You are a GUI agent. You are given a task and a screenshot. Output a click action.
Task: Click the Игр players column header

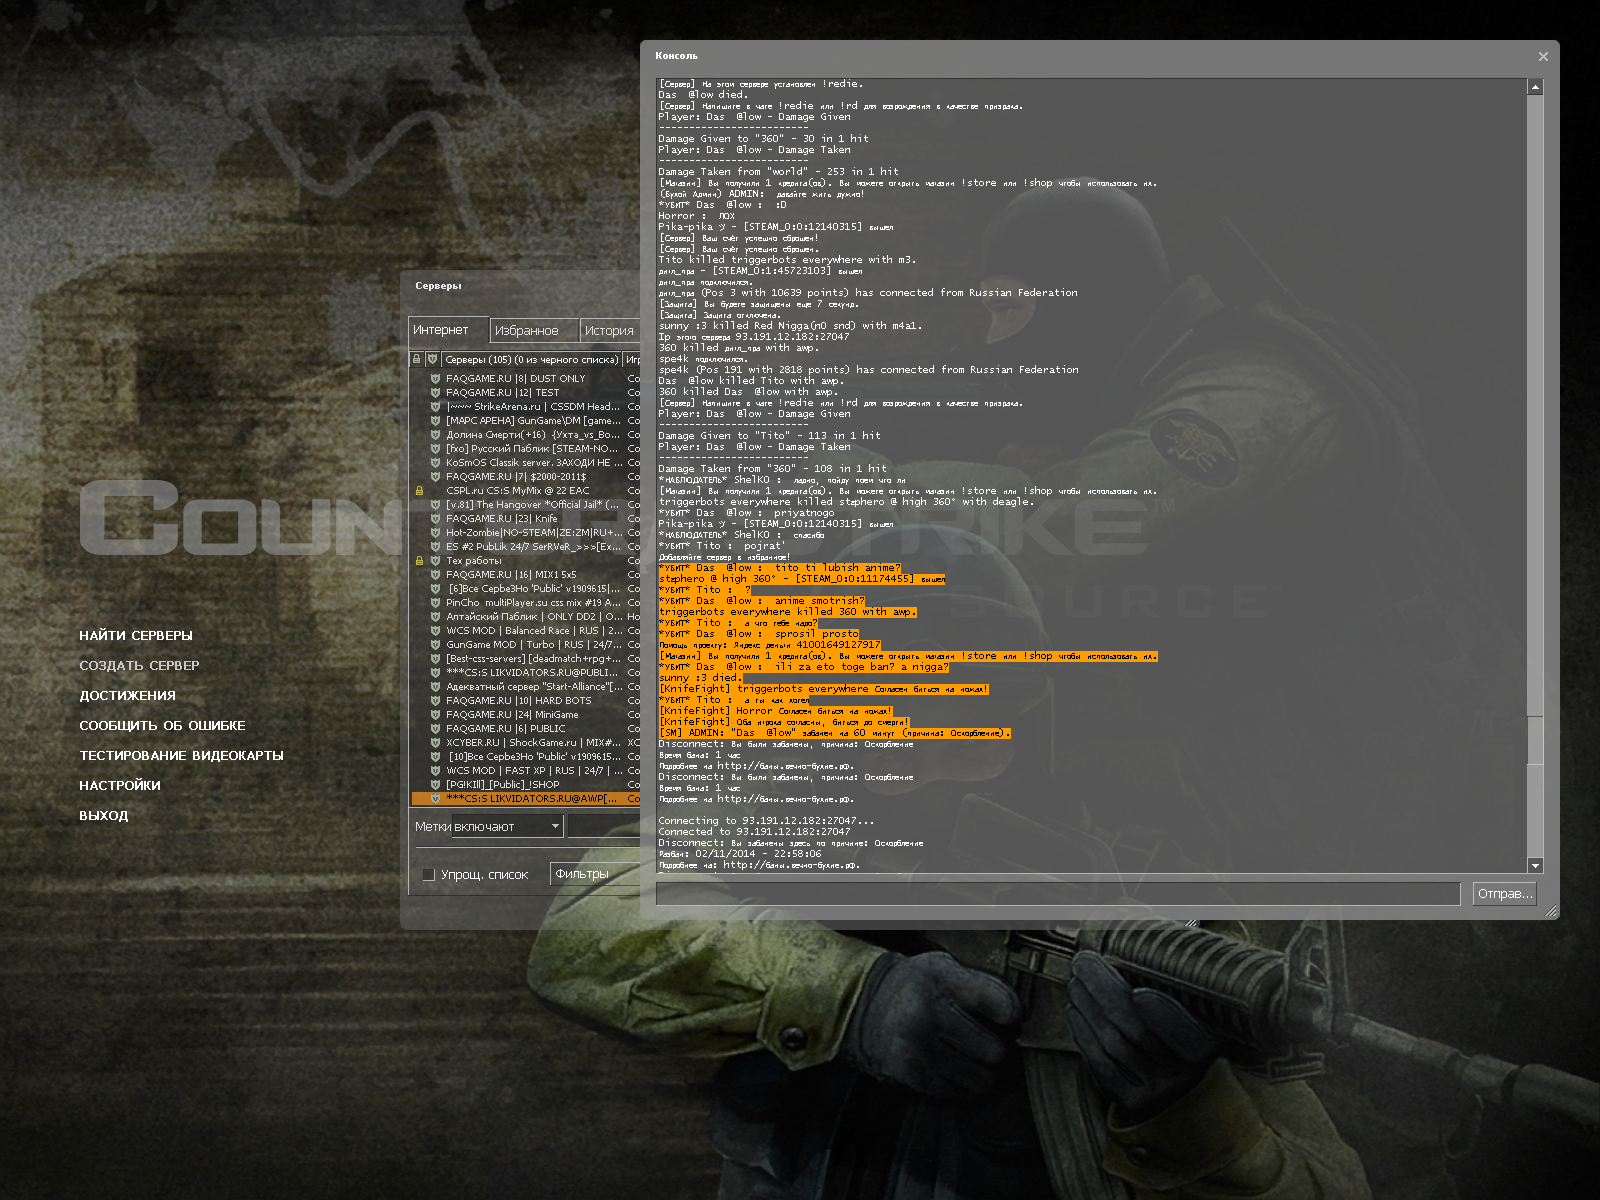[632, 359]
